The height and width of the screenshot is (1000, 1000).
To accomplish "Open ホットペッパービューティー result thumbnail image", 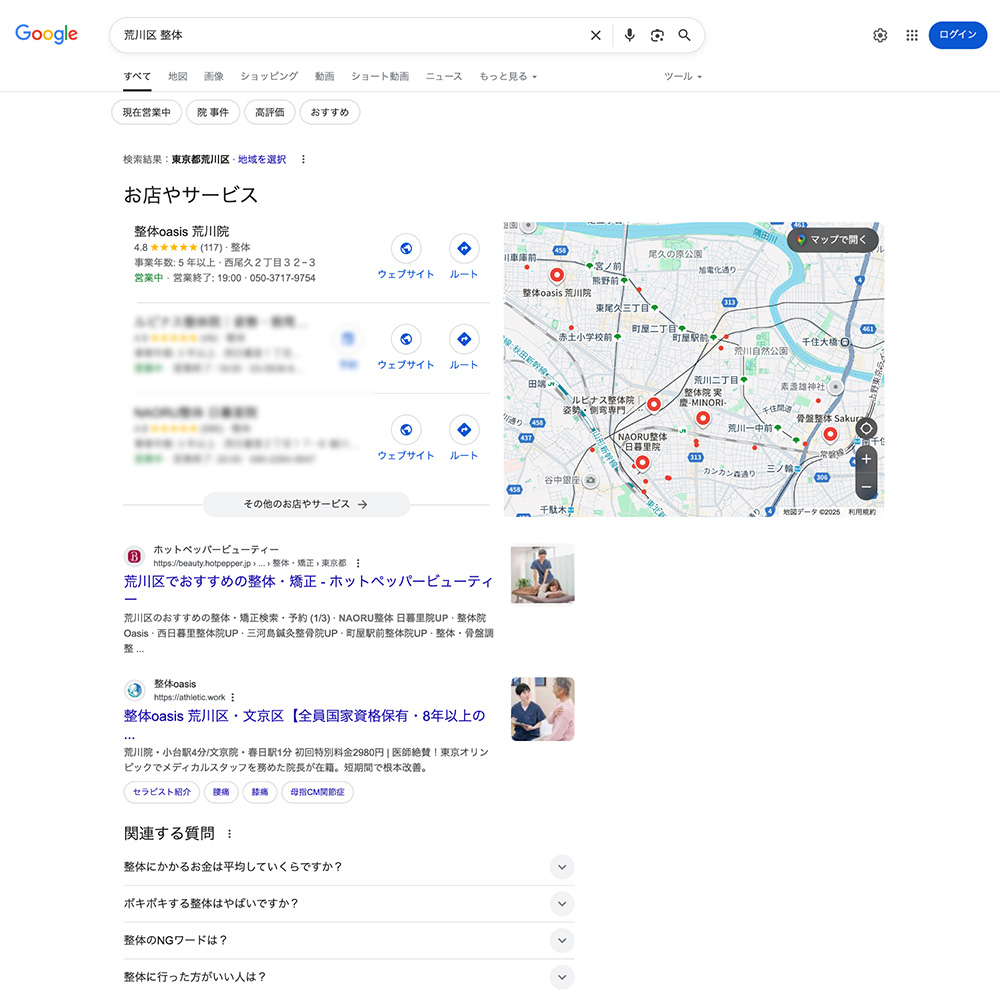I will point(543,574).
